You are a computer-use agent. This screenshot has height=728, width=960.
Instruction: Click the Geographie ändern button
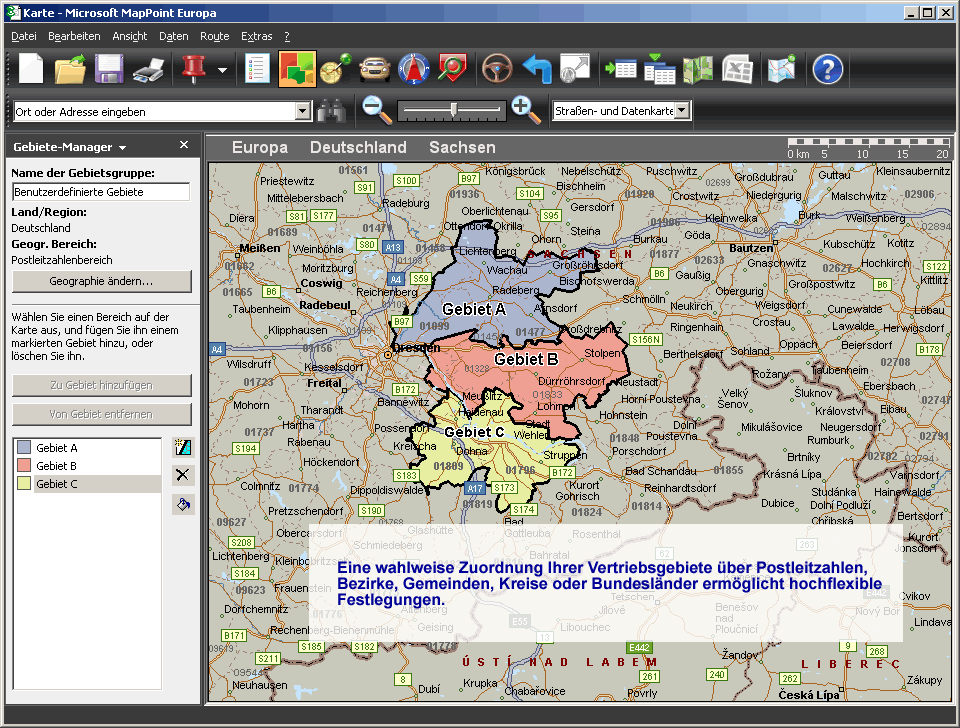pos(101,281)
